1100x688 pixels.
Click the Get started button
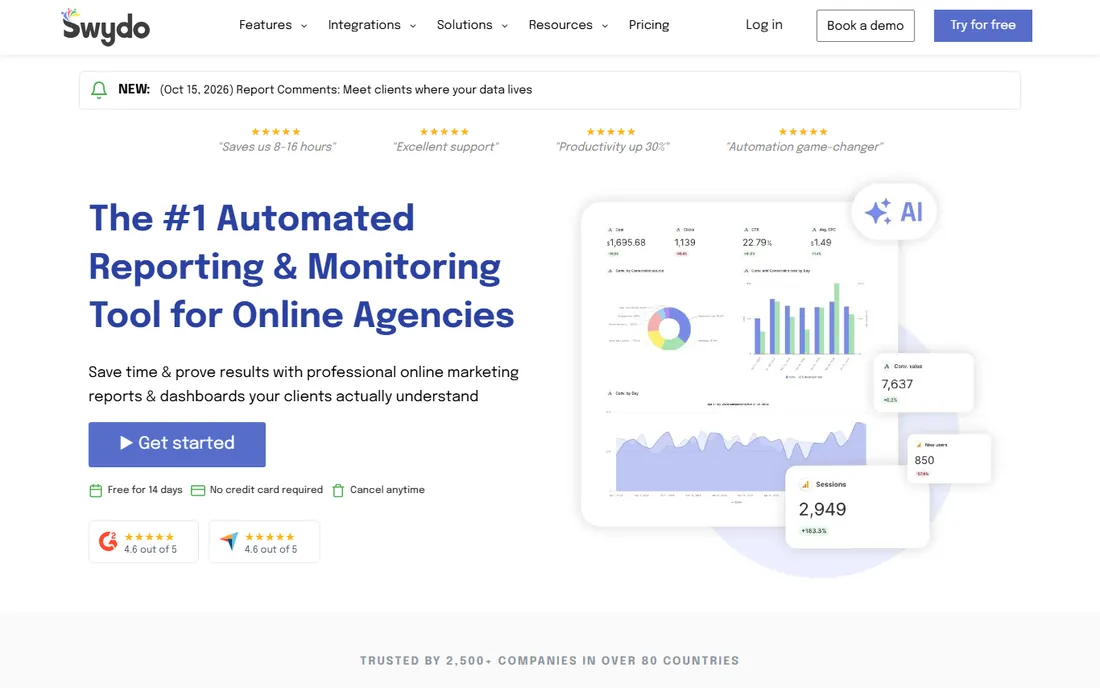tap(177, 444)
